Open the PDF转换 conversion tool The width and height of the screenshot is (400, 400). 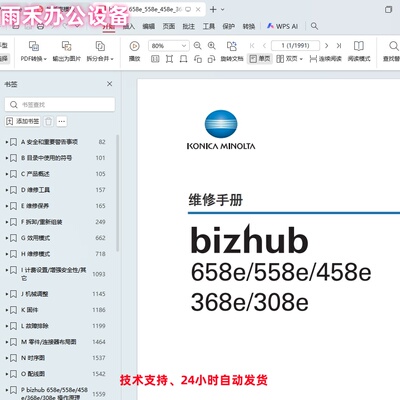(x=33, y=51)
